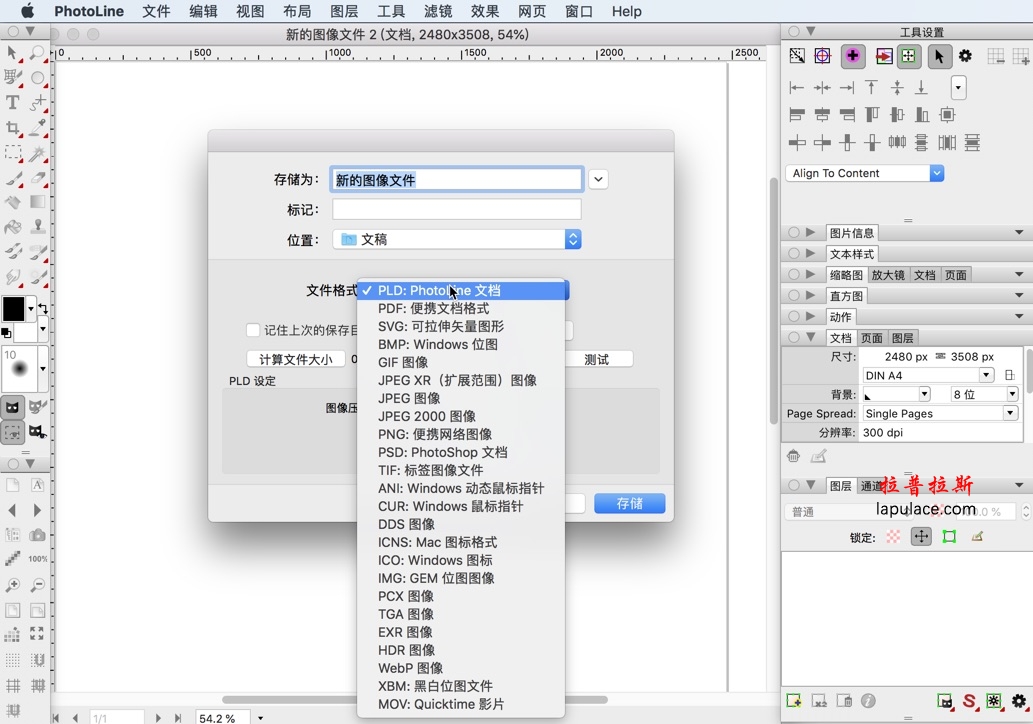Open the 文件 menu
Viewport: 1033px width, 724px height.
tap(156, 11)
